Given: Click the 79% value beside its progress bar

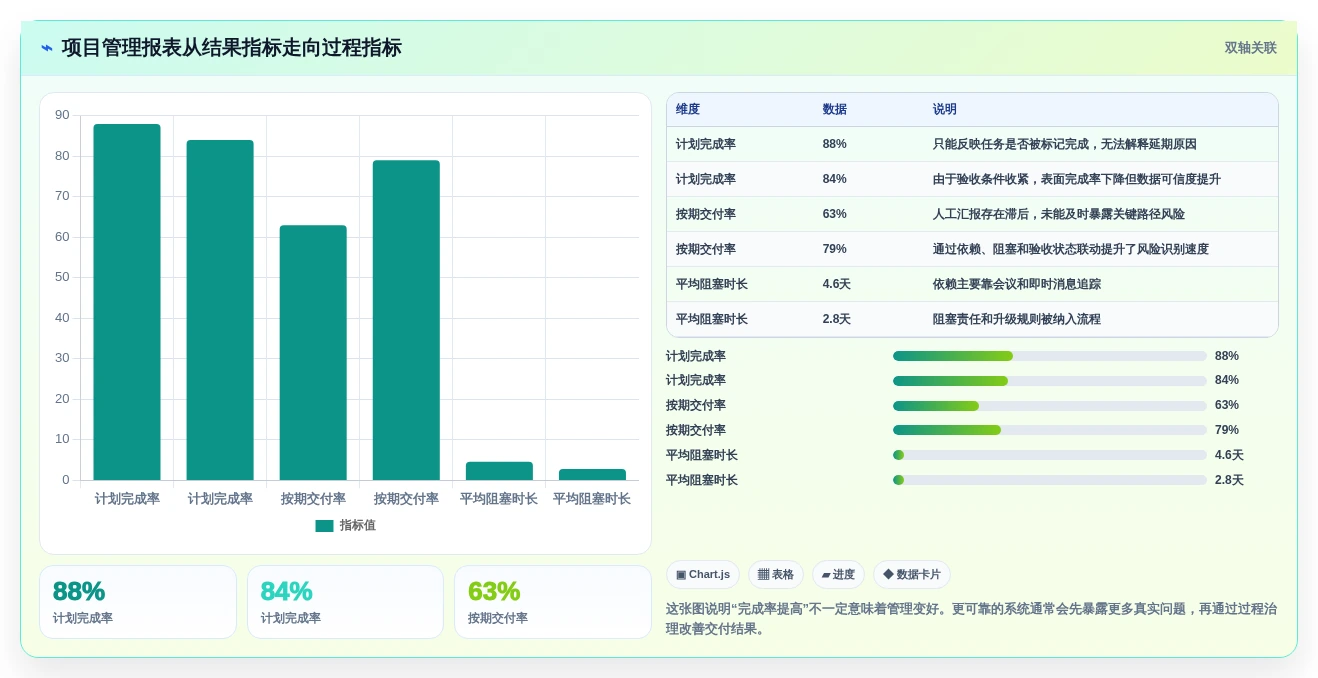Looking at the screenshot, I should (1227, 430).
